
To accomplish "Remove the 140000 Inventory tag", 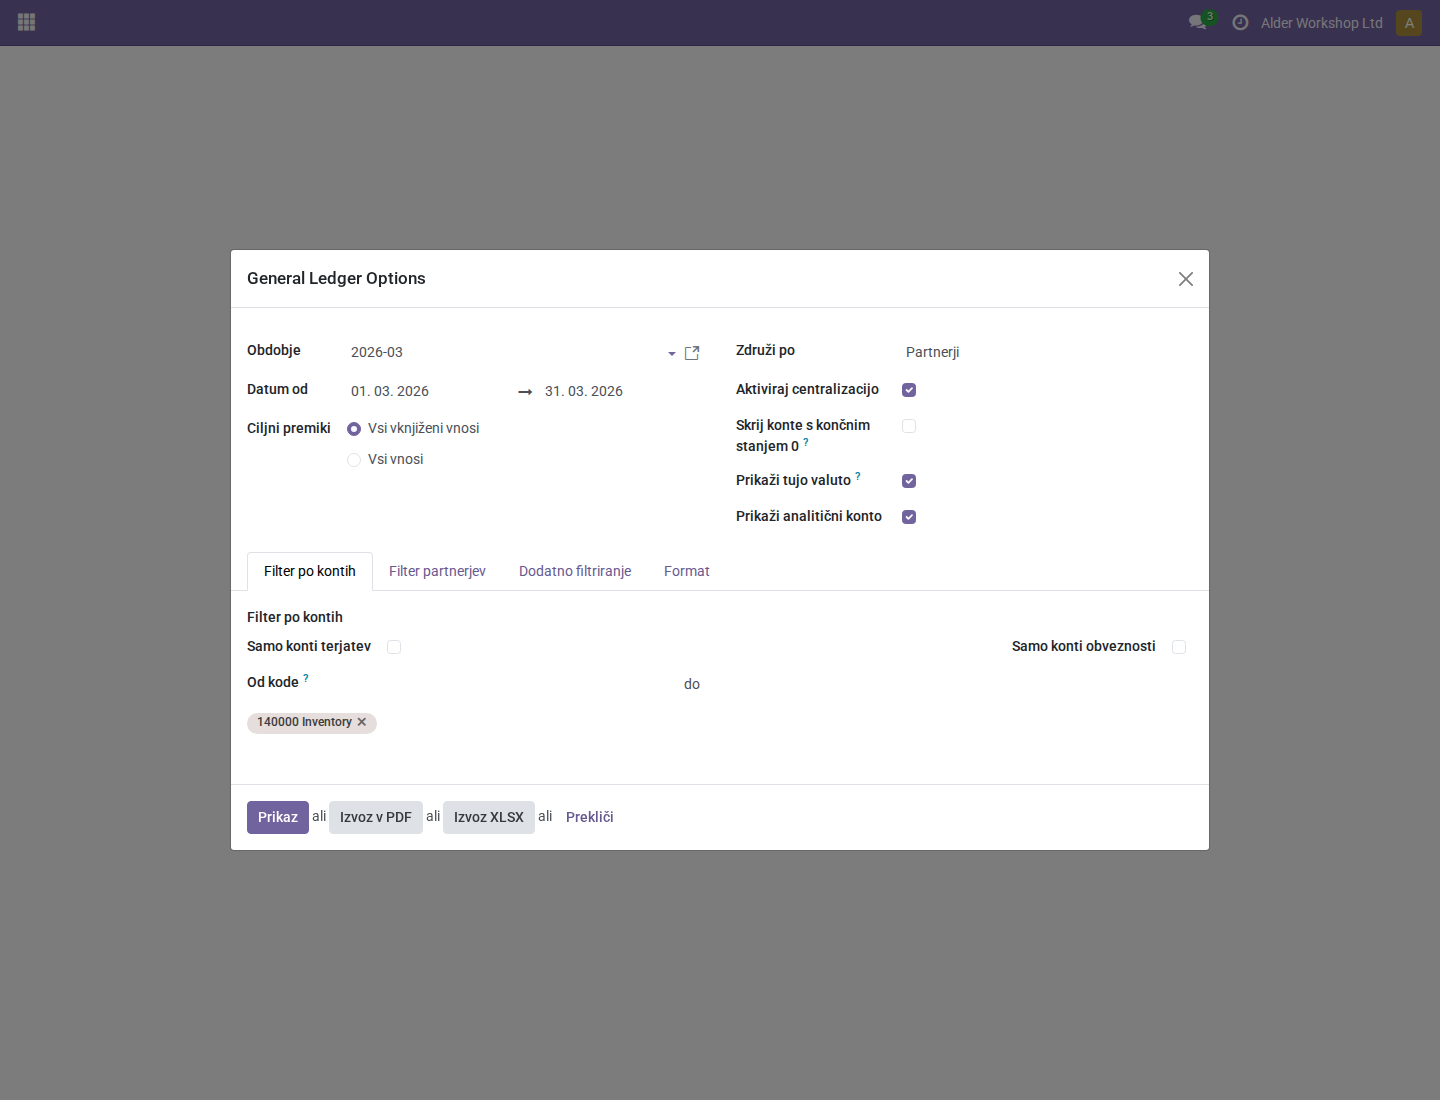I will (x=362, y=722).
